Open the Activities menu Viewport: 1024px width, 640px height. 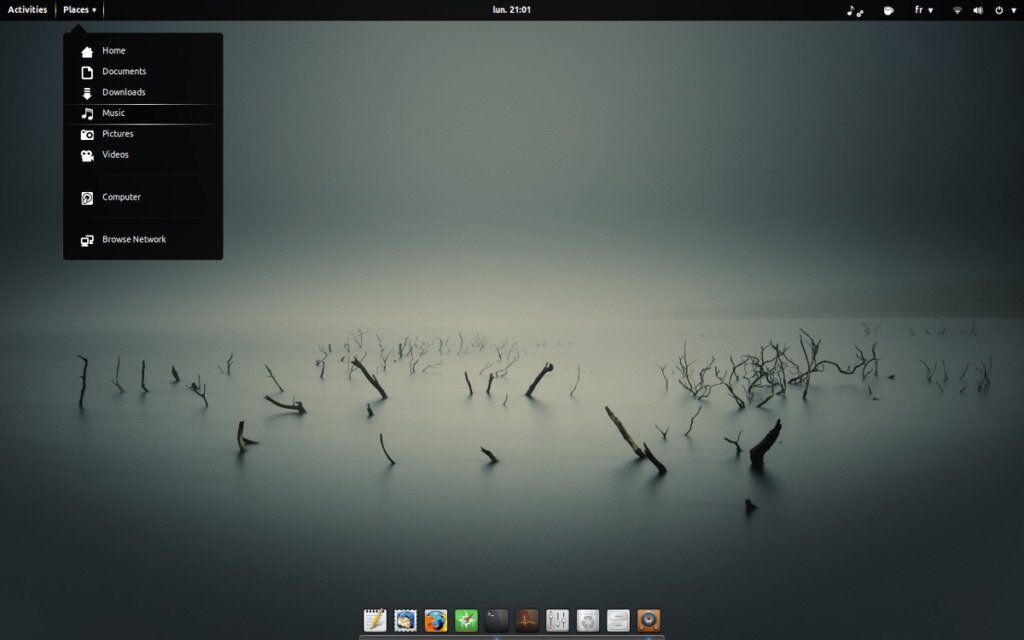pos(27,10)
